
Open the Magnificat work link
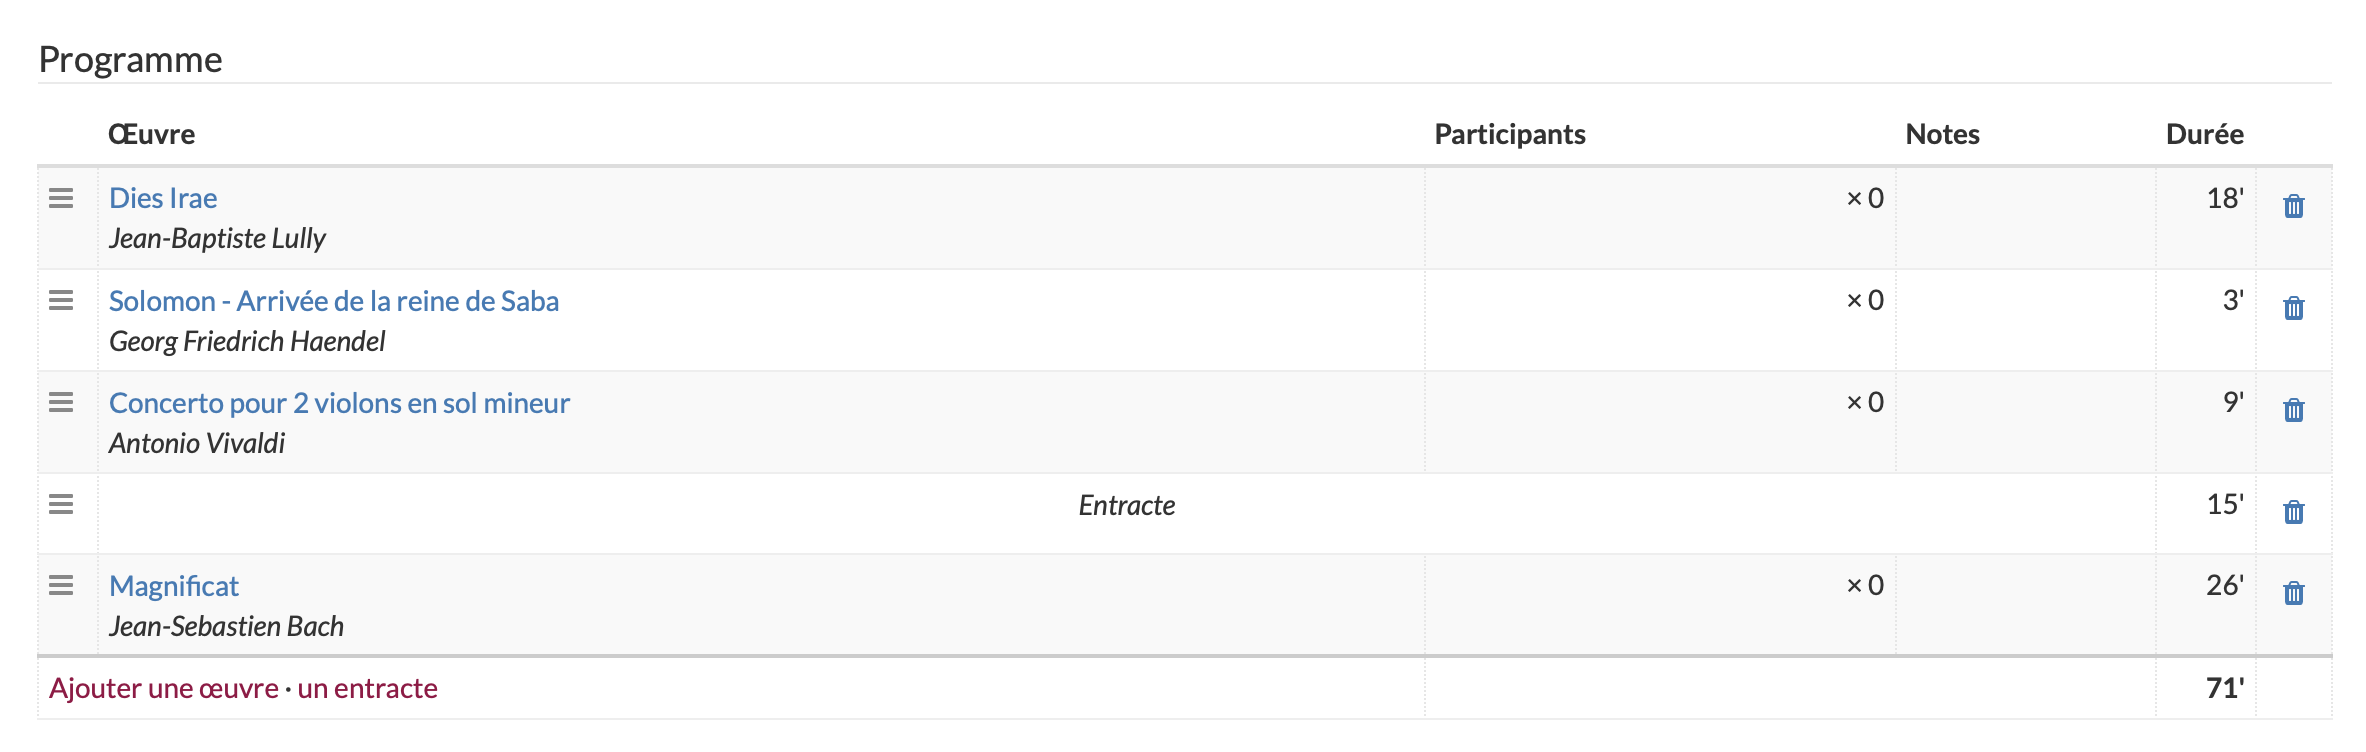pos(174,586)
